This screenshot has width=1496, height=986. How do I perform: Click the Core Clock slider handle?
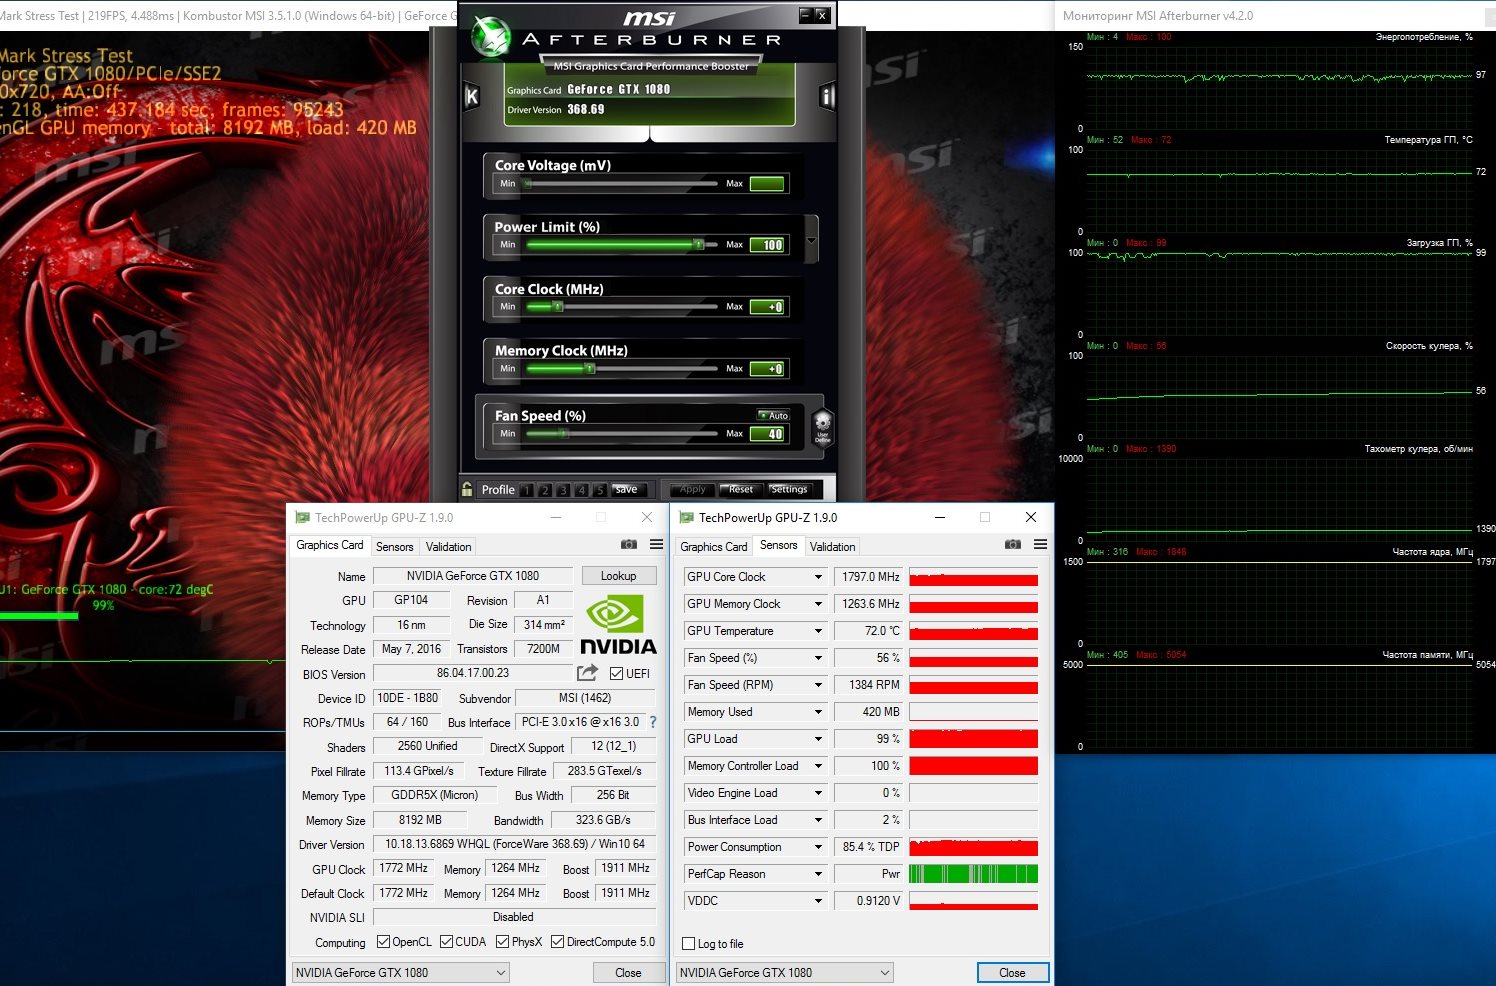pyautogui.click(x=558, y=306)
